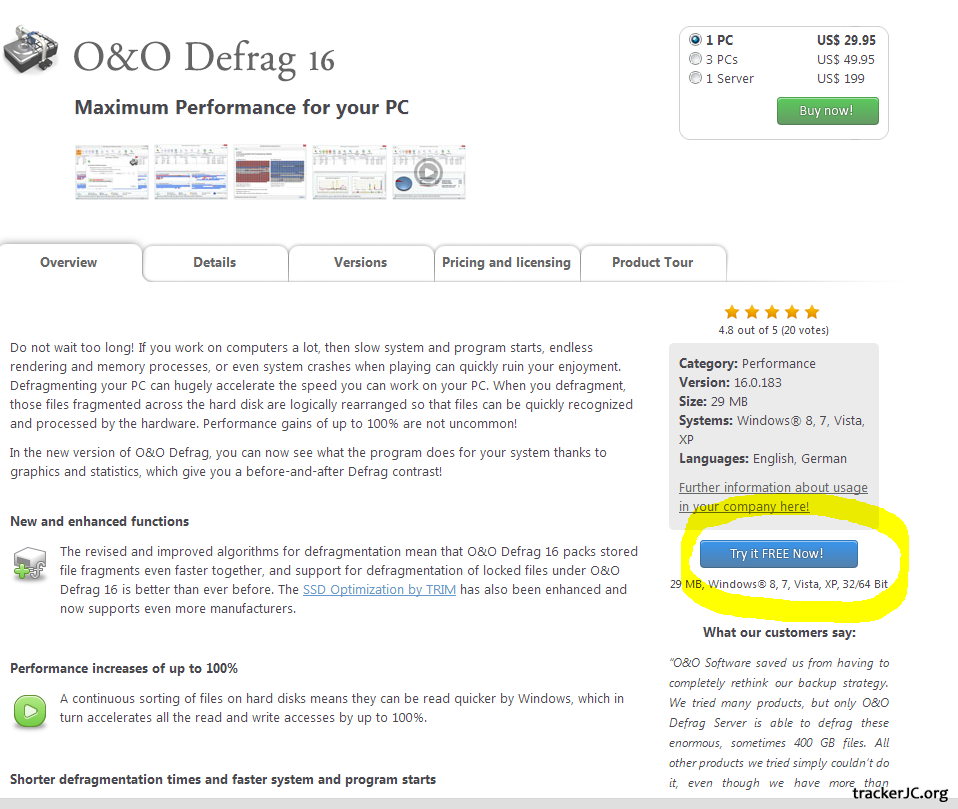This screenshot has height=809, width=958.
Task: Open the Pricing and licensing tab
Action: click(506, 263)
